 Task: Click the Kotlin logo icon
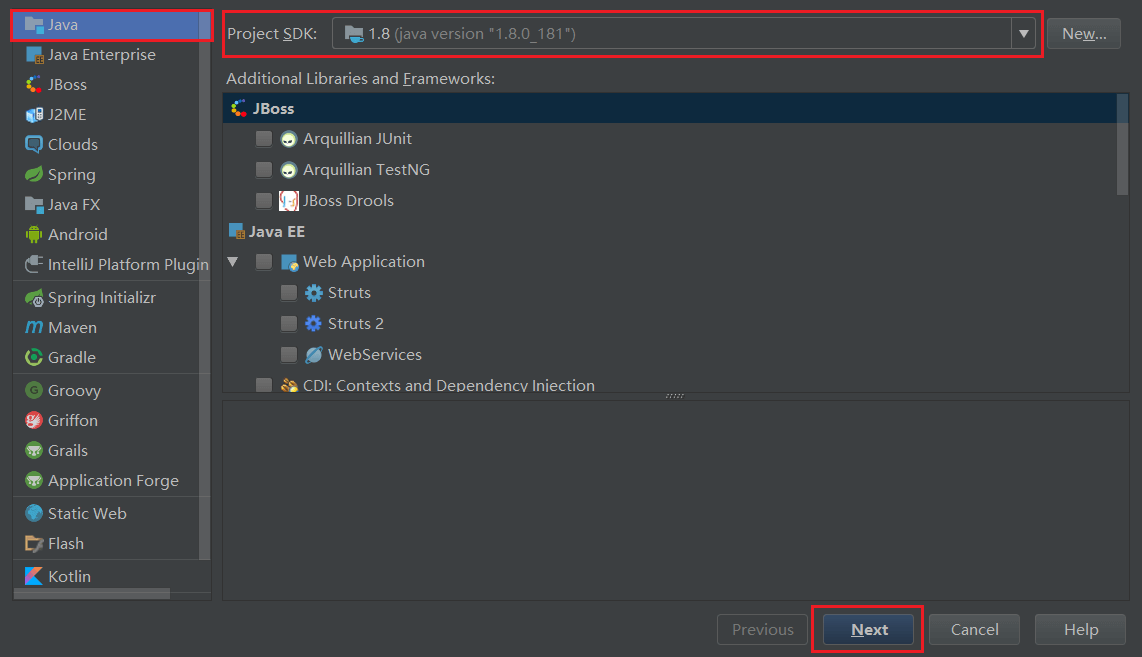tap(34, 576)
